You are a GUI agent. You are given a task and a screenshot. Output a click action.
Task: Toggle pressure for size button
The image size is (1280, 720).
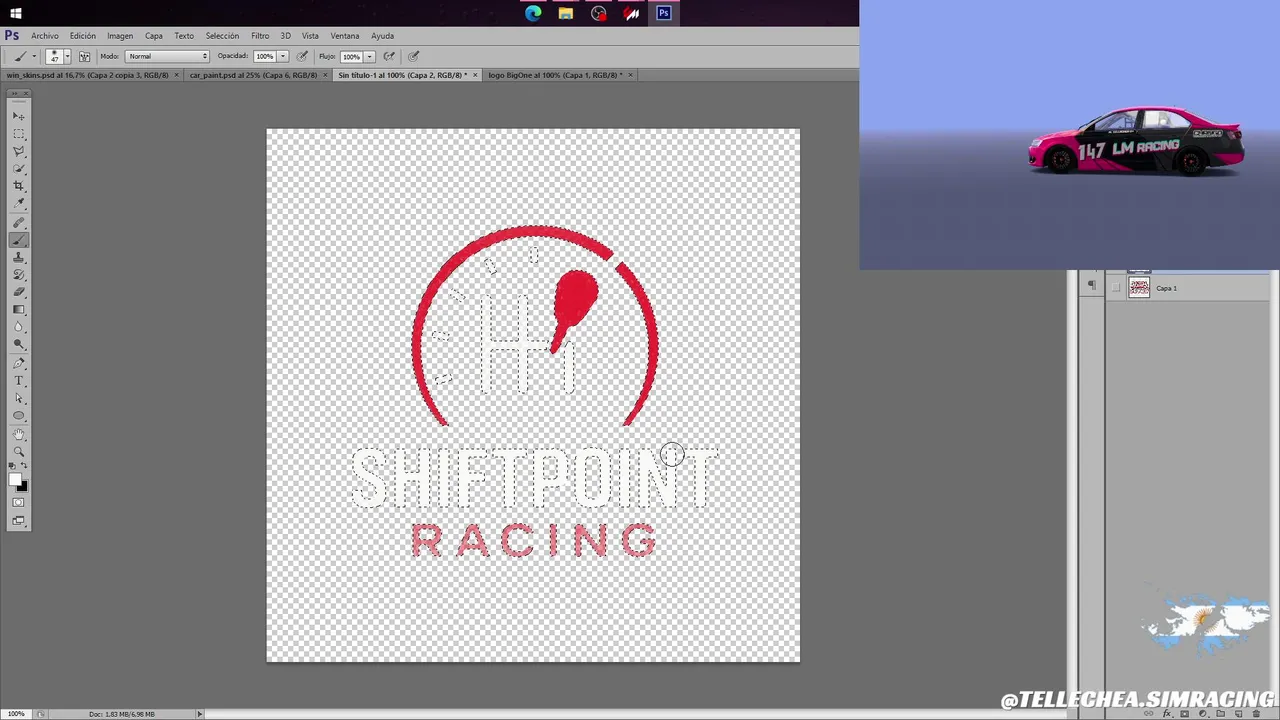click(x=414, y=56)
